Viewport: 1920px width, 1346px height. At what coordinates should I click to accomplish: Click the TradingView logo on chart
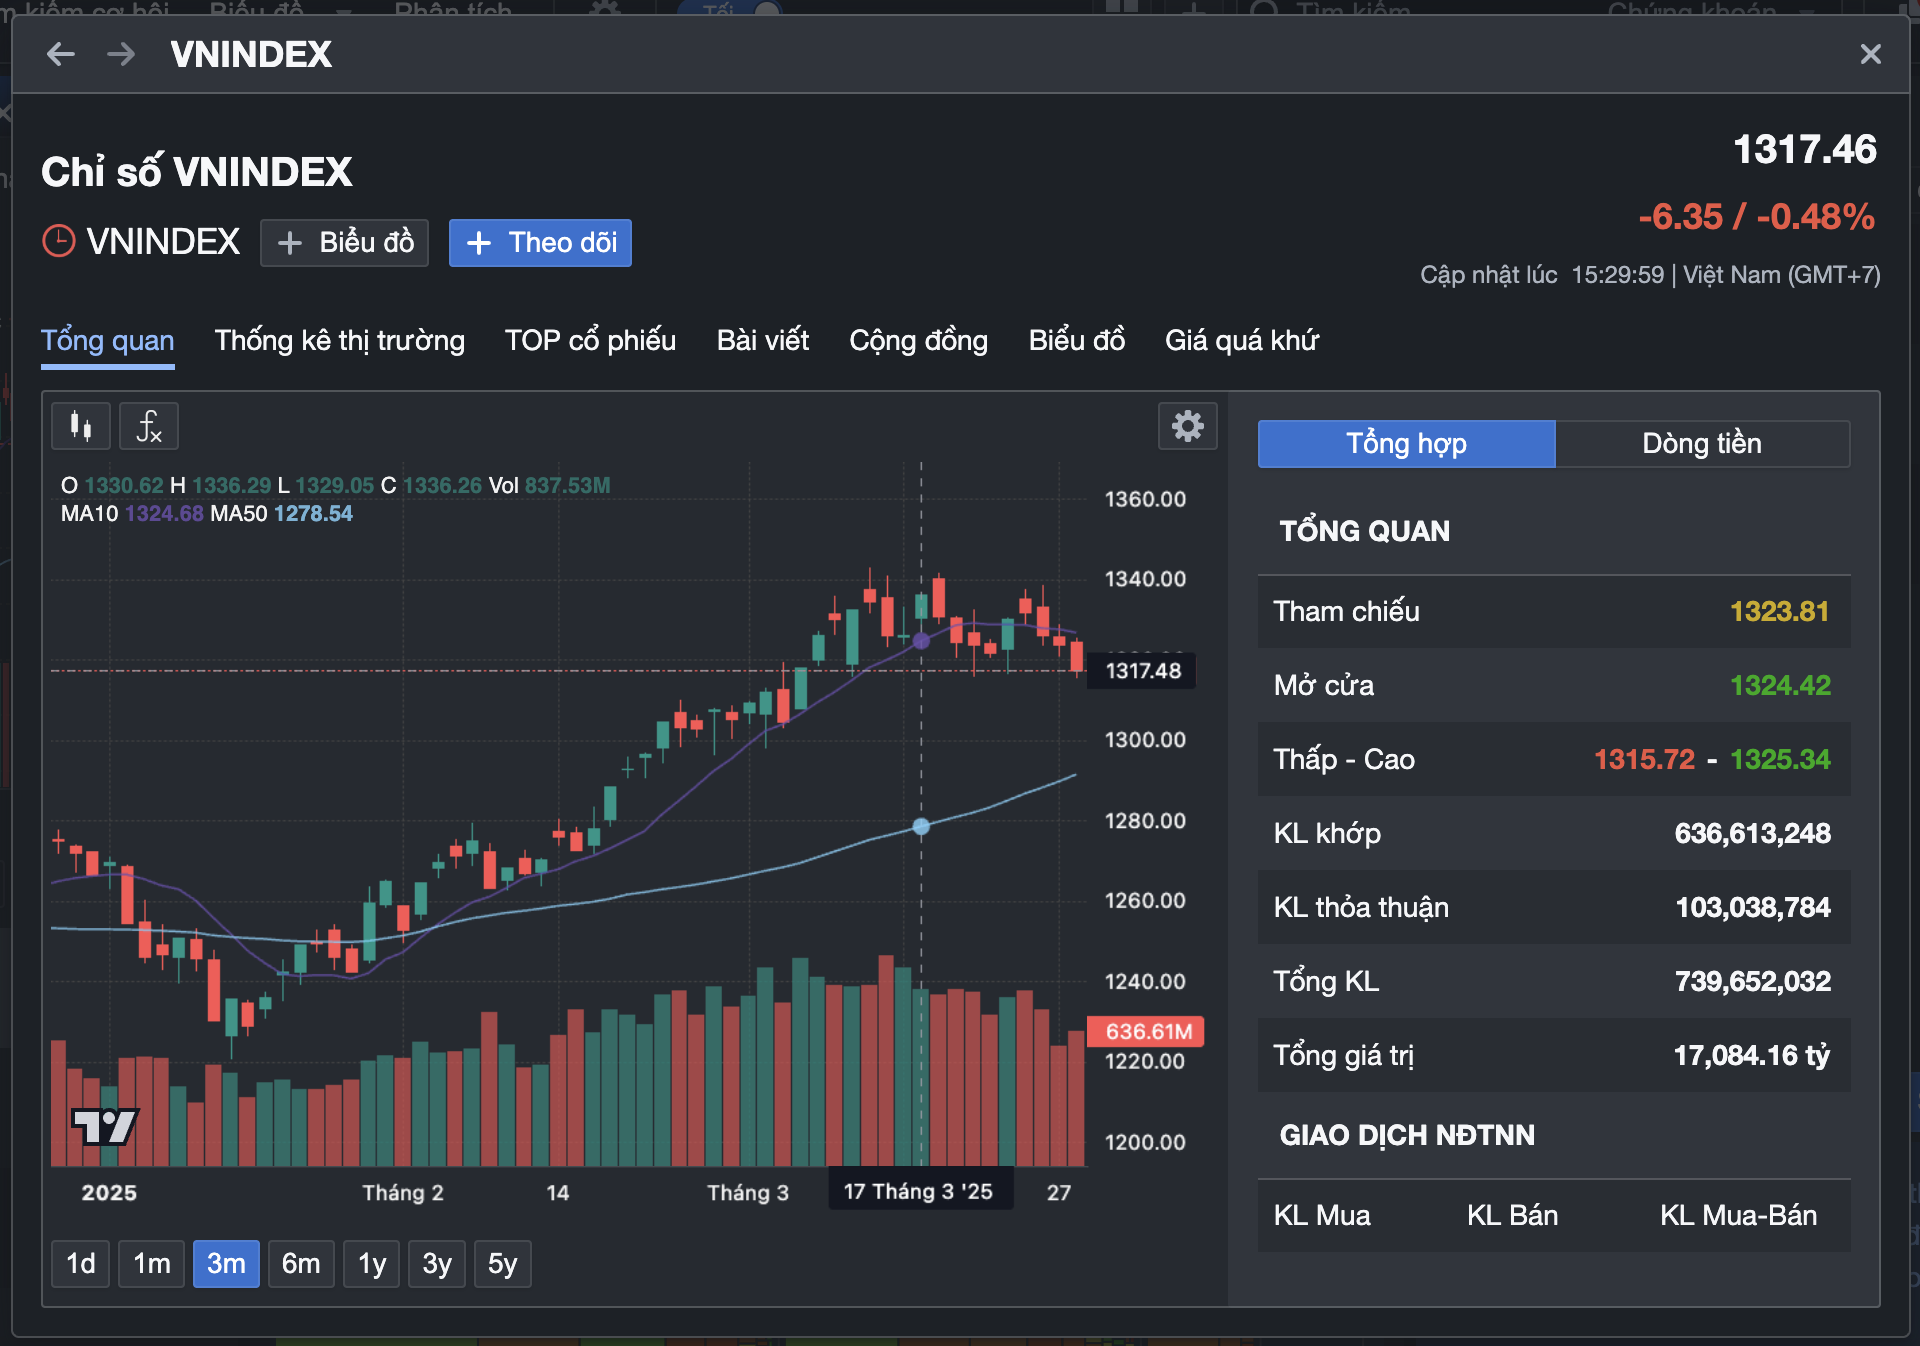coord(104,1127)
